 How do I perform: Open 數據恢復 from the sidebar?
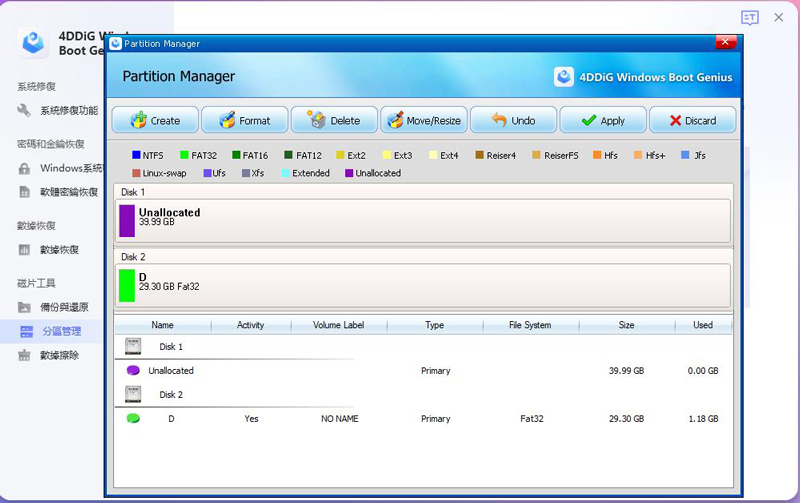(x=59, y=250)
